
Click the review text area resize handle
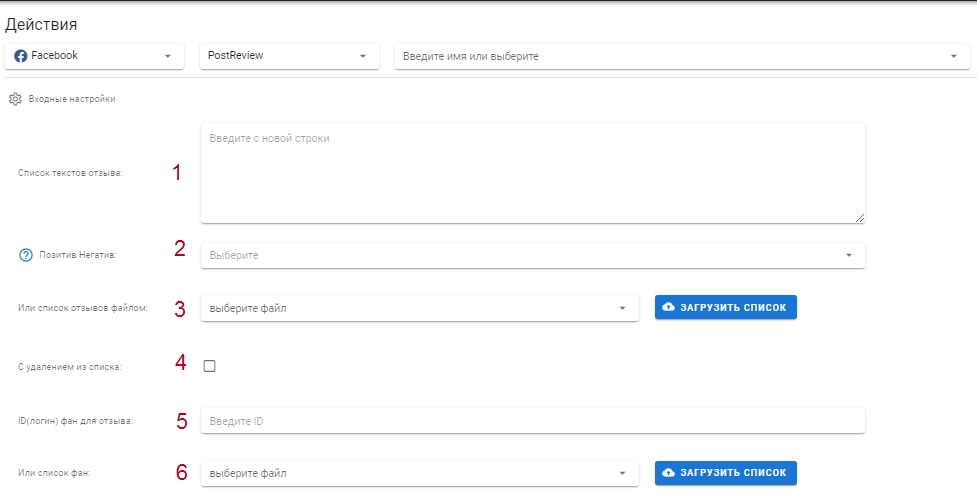coord(860,217)
